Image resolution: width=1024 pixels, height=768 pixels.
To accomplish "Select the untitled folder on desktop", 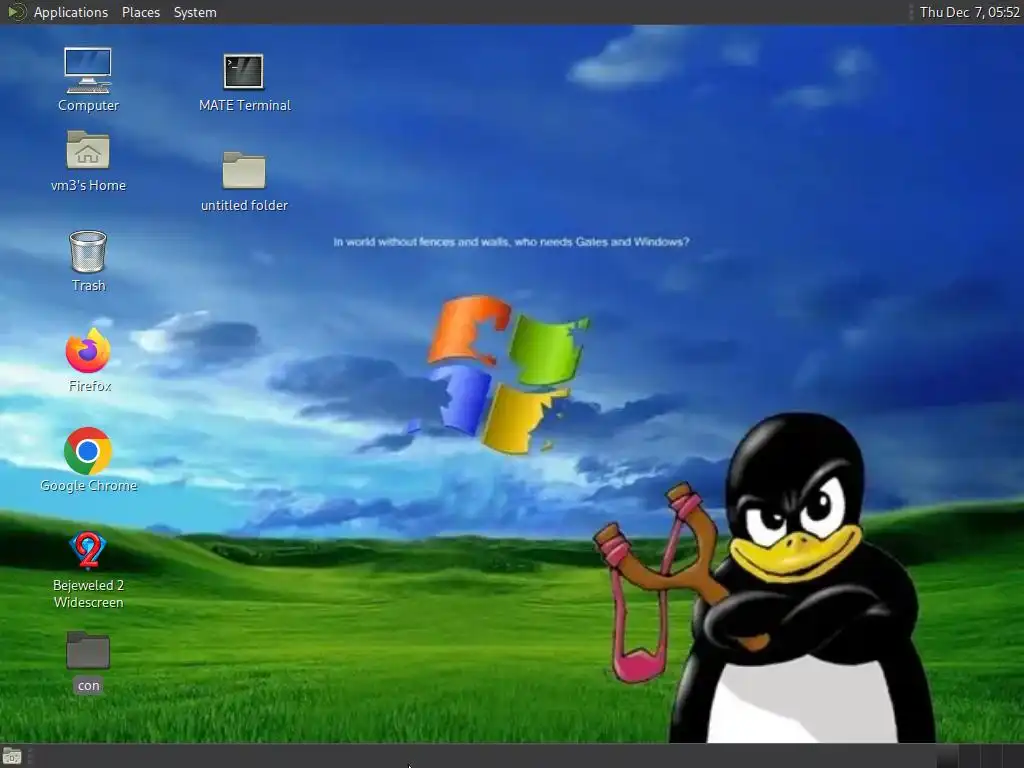I will (x=244, y=181).
